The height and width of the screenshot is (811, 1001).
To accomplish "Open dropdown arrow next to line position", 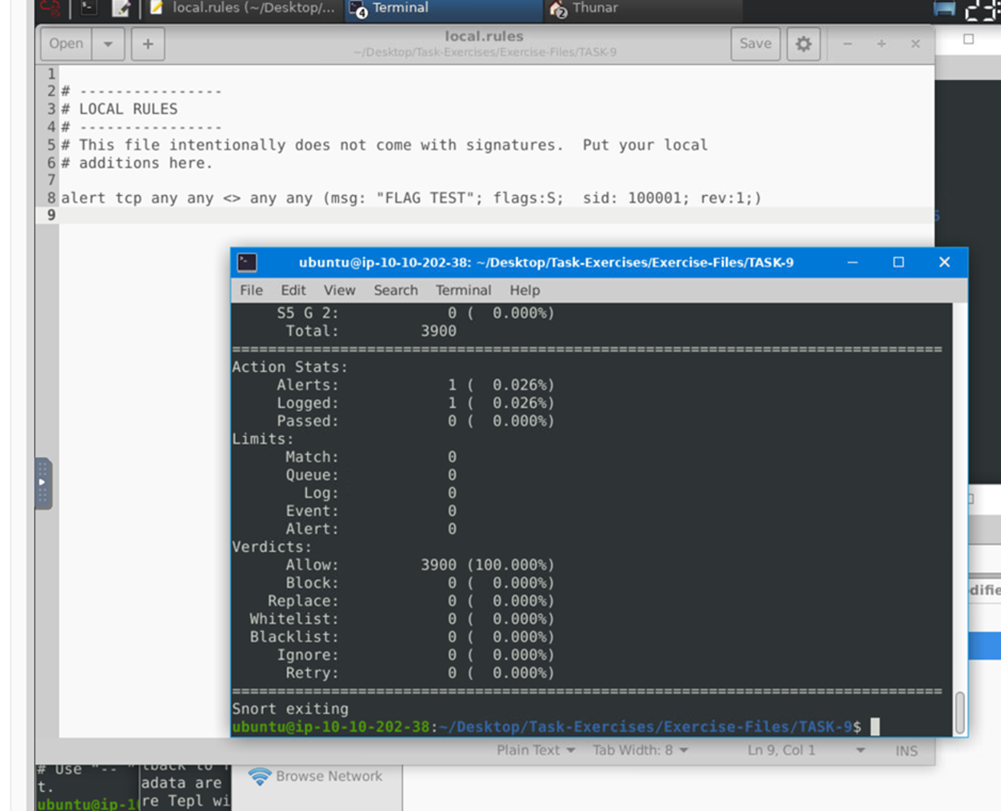I will [x=861, y=750].
